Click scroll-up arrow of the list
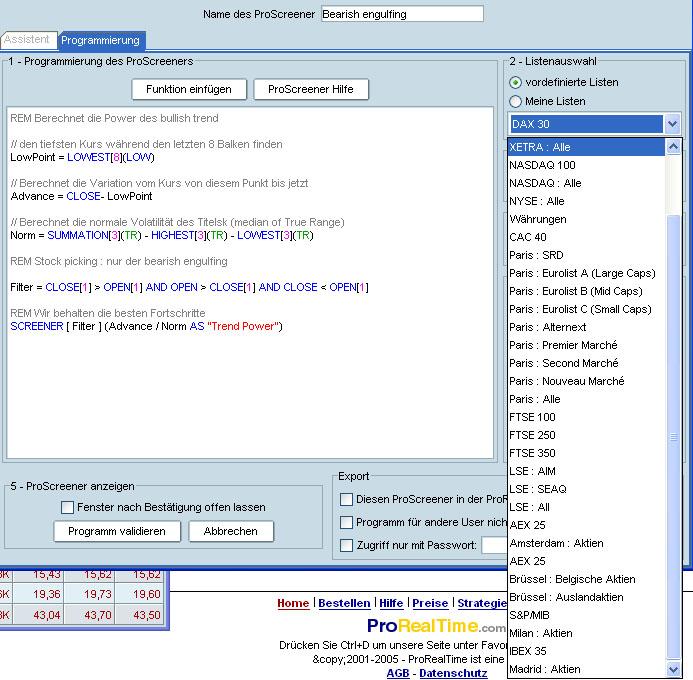Viewport: 693px width, 680px height. (673, 147)
